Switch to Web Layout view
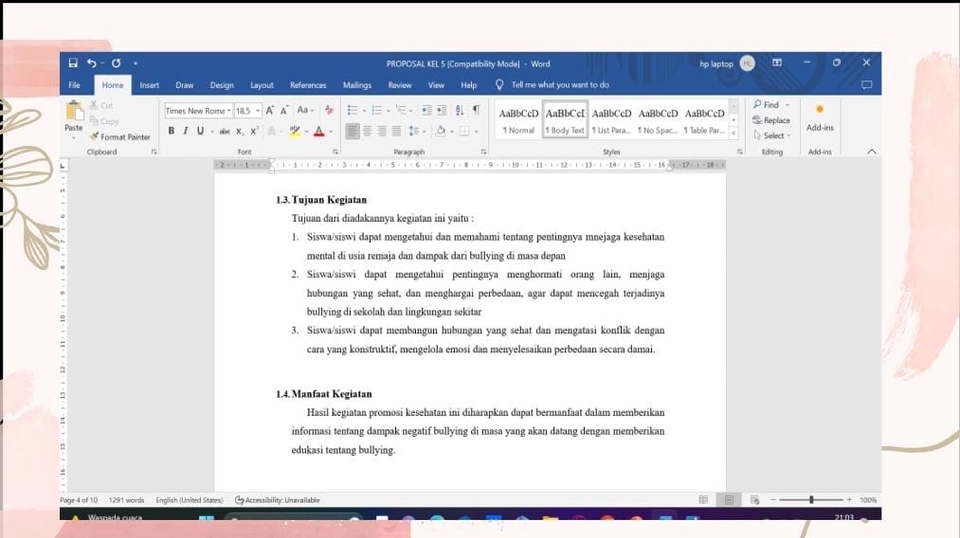Image resolution: width=960 pixels, height=538 pixels. (x=755, y=500)
